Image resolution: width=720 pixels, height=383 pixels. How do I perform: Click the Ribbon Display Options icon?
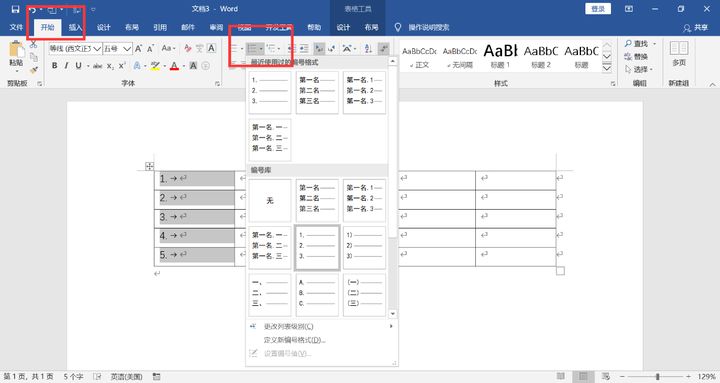click(x=629, y=9)
